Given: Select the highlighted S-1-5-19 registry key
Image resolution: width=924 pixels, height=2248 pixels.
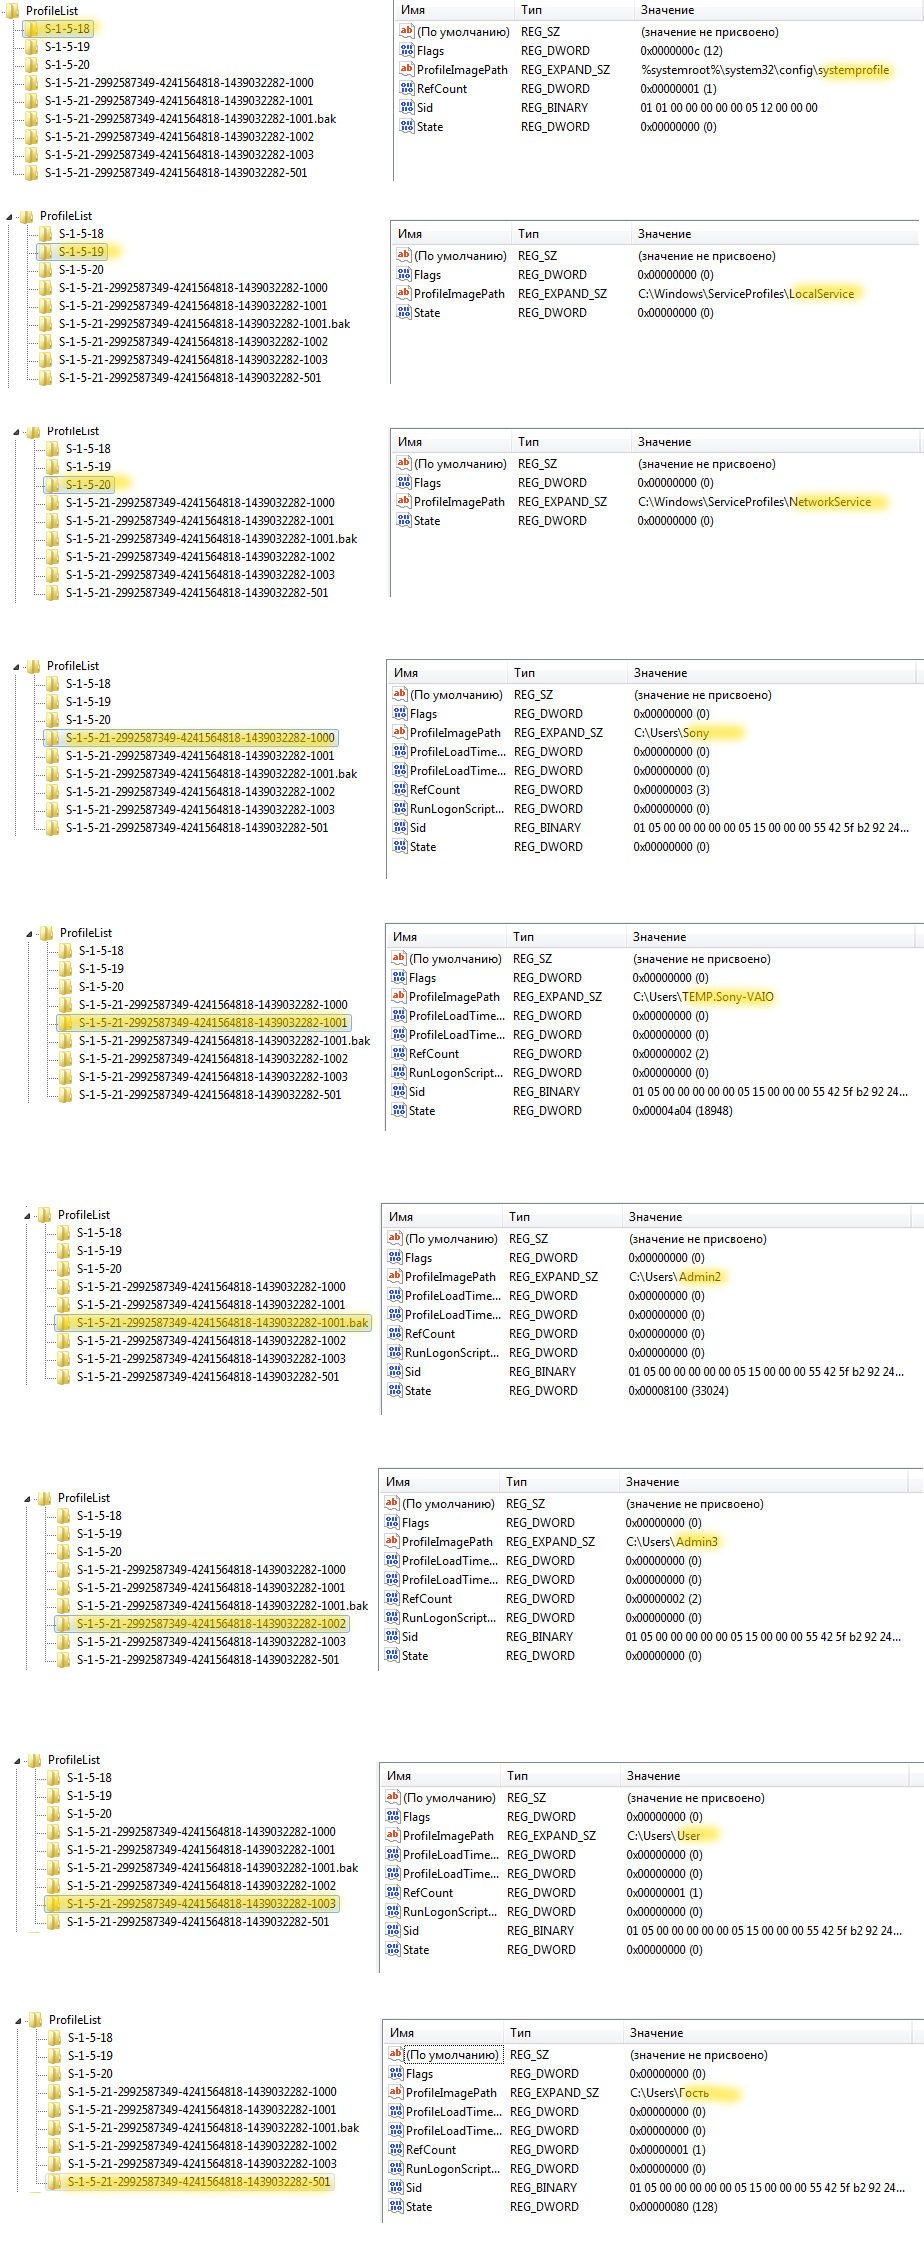Looking at the screenshot, I should coord(81,252).
